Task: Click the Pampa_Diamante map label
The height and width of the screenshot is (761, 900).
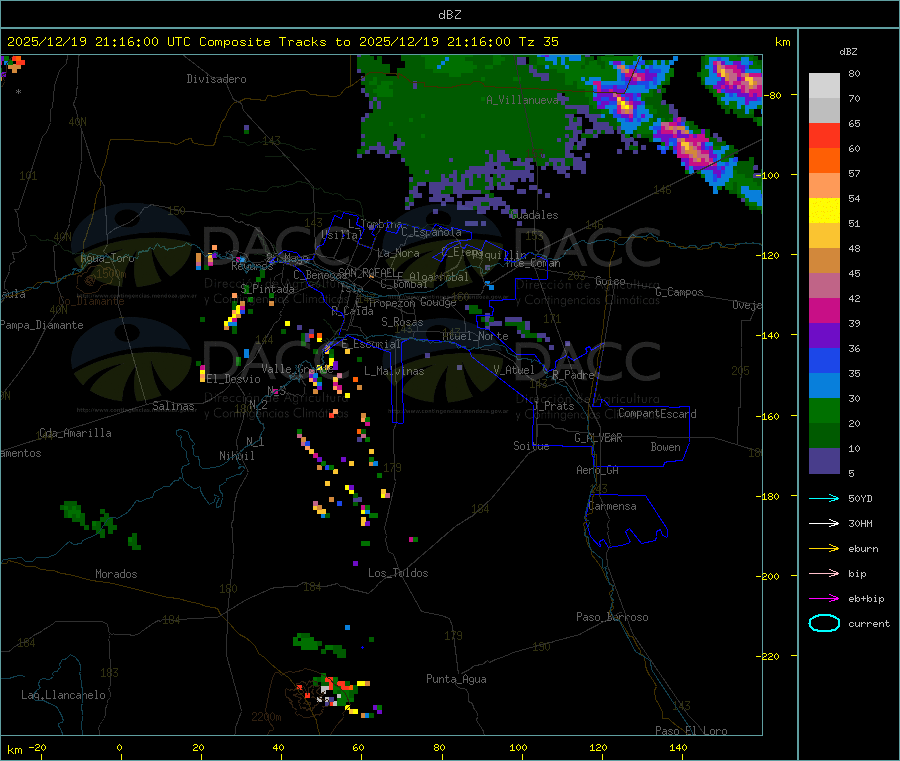Action: point(41,325)
